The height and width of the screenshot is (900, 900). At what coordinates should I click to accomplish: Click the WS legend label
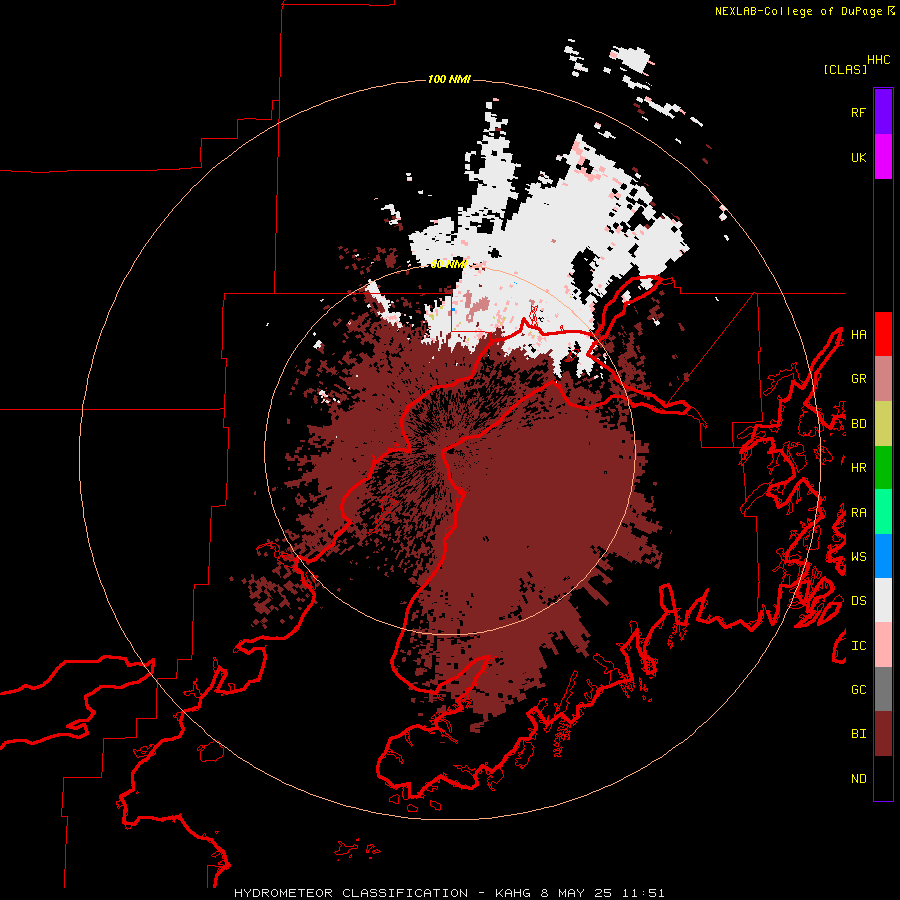click(858, 557)
